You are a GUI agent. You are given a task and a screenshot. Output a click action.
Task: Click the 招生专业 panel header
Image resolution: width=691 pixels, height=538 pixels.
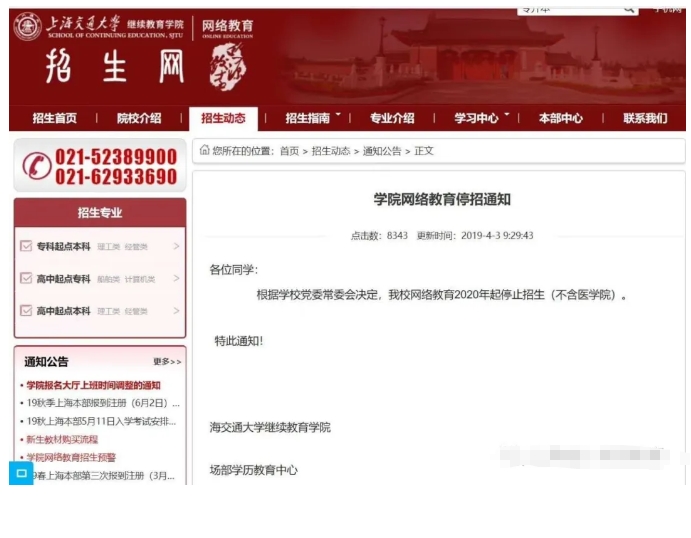[x=100, y=212]
